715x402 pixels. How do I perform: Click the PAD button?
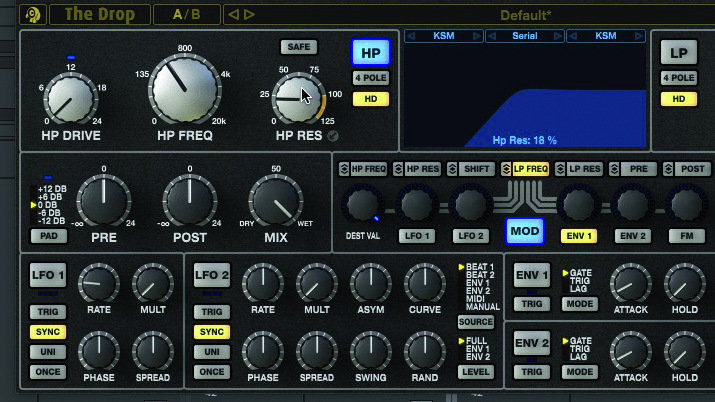[49, 236]
